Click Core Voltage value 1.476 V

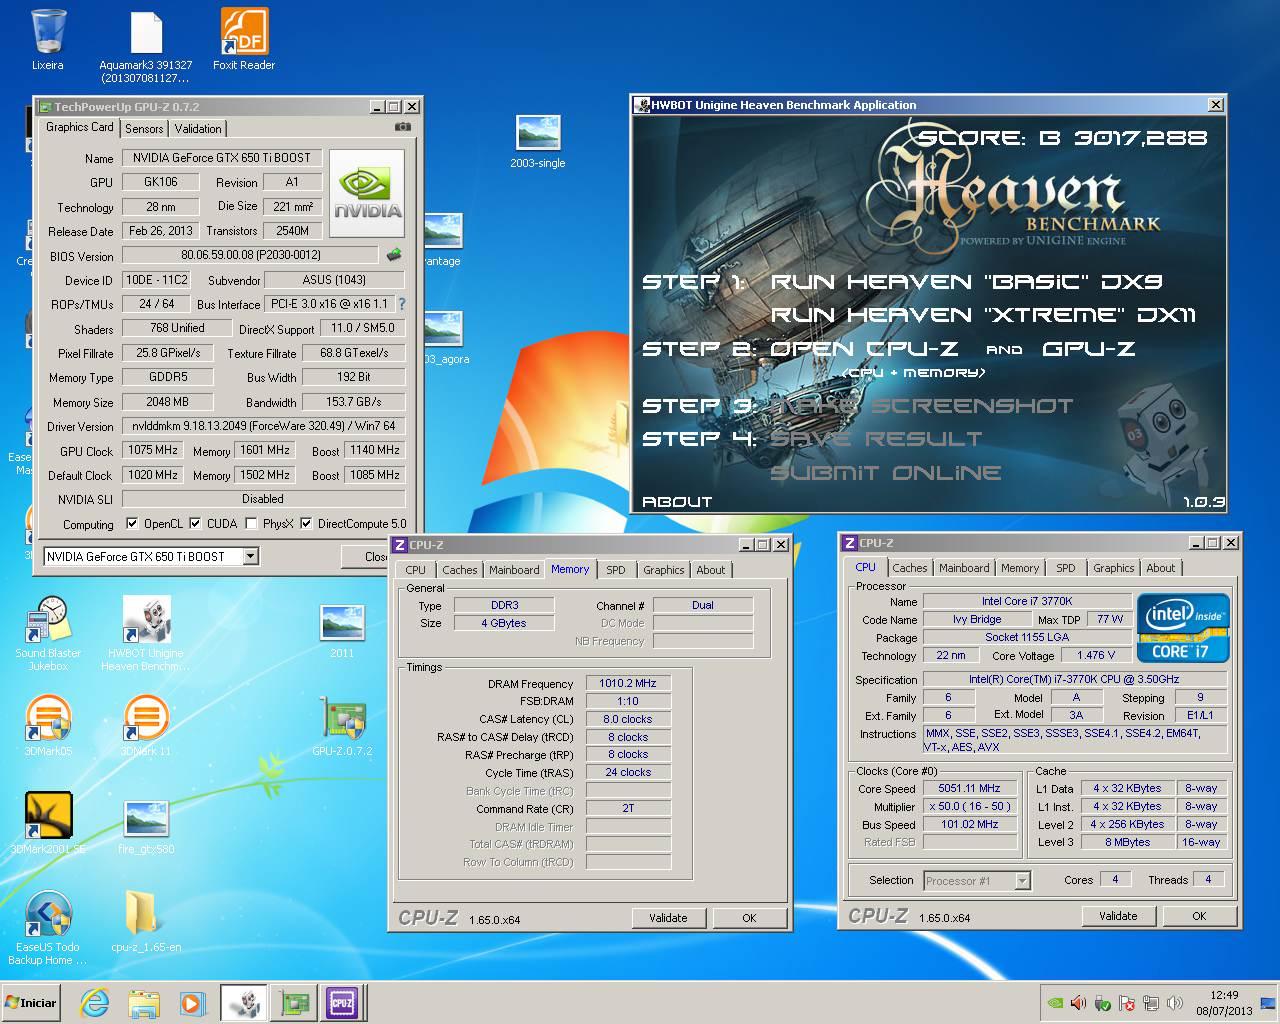coord(1096,655)
